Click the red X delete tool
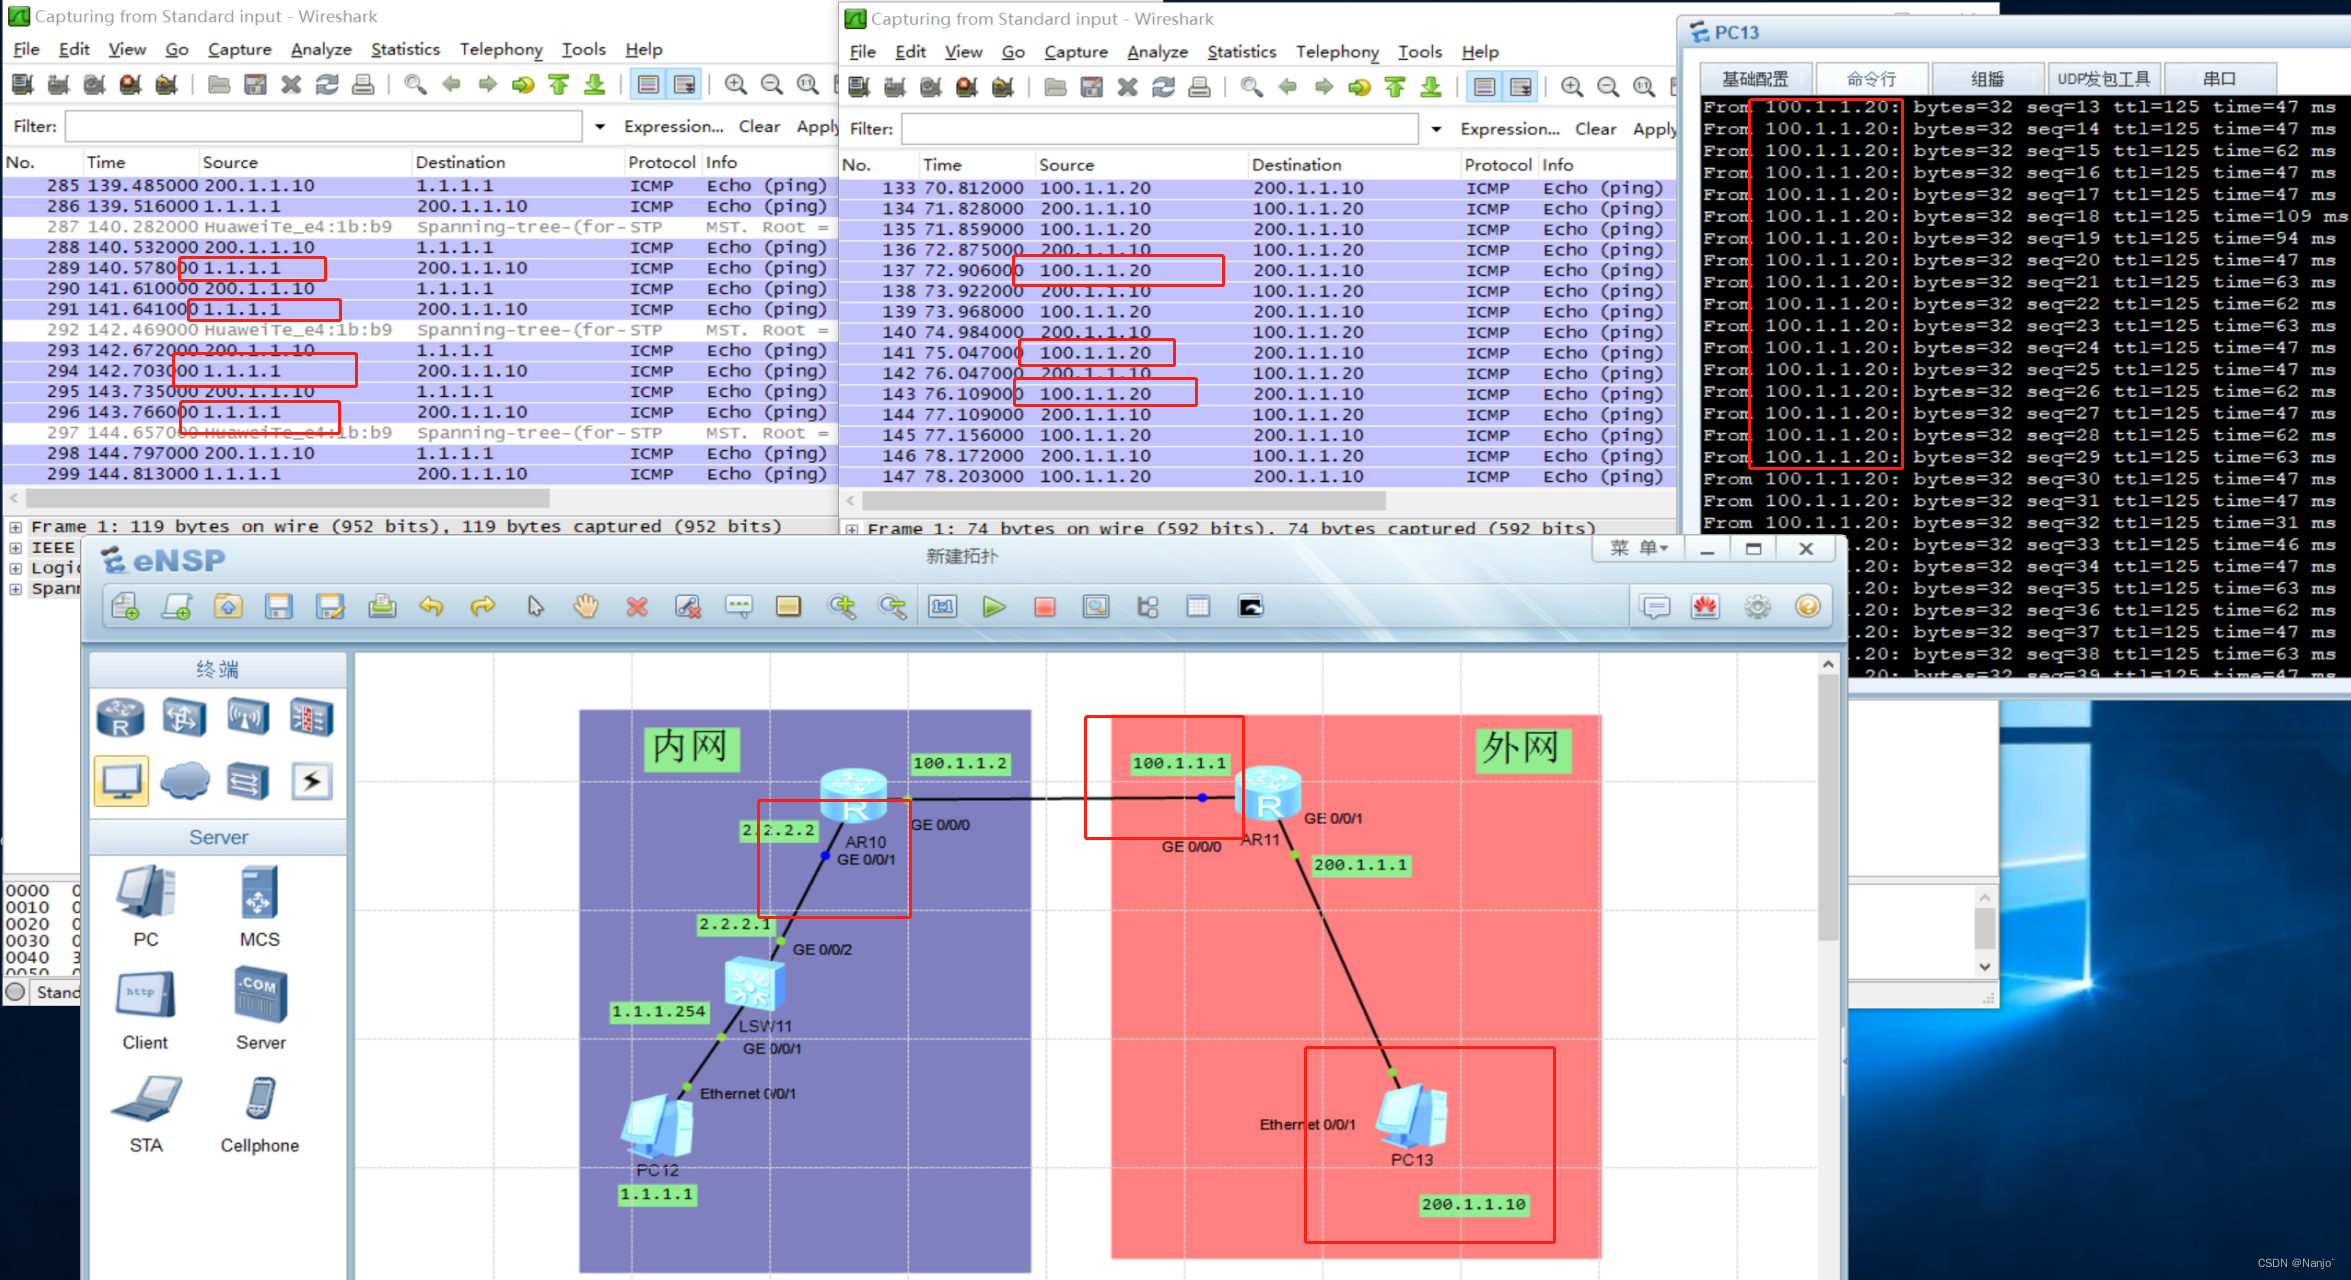The width and height of the screenshot is (2351, 1280). (x=636, y=606)
